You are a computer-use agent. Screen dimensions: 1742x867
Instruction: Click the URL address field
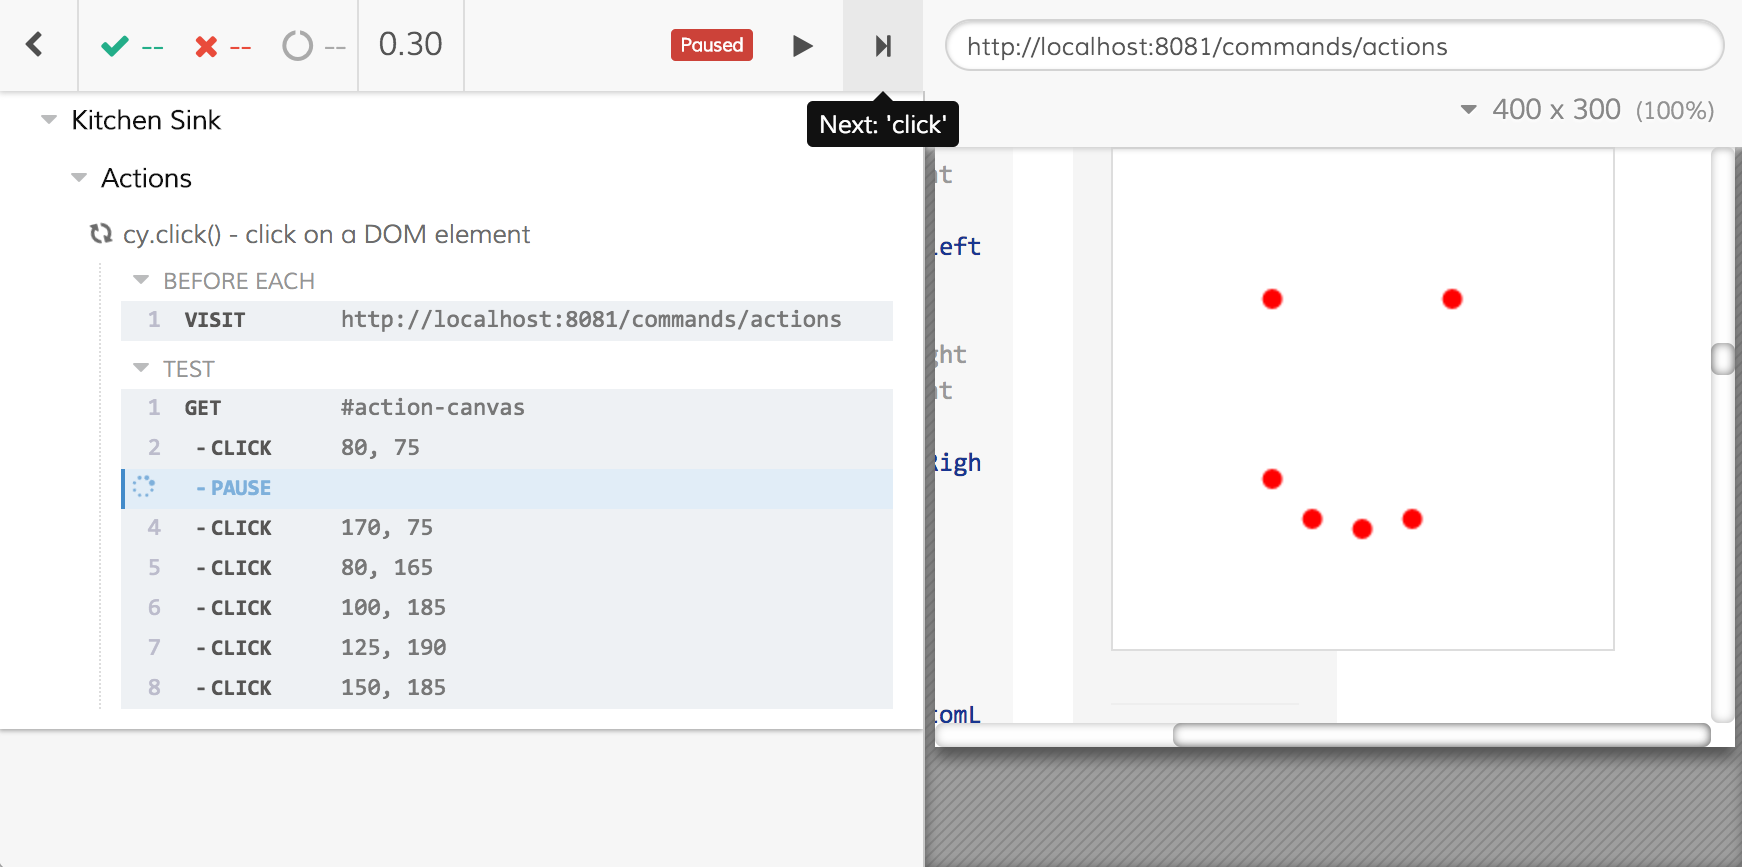(x=1333, y=46)
